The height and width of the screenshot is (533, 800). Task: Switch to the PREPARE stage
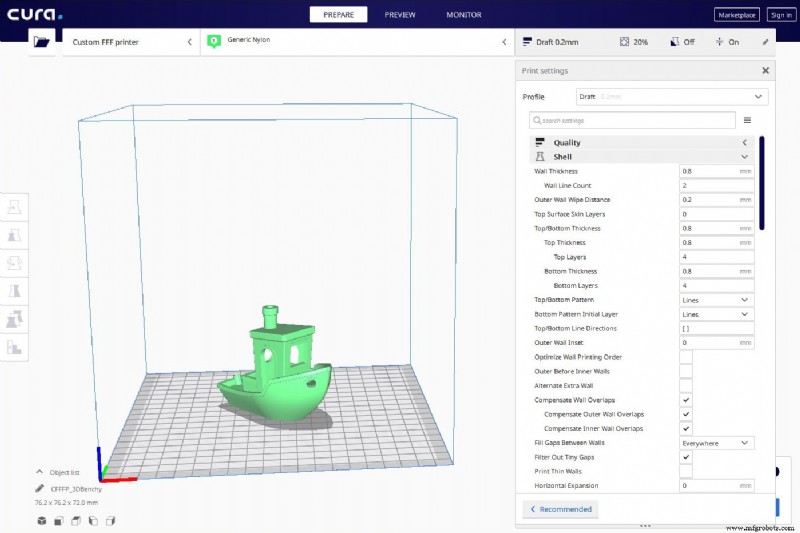[x=338, y=15]
